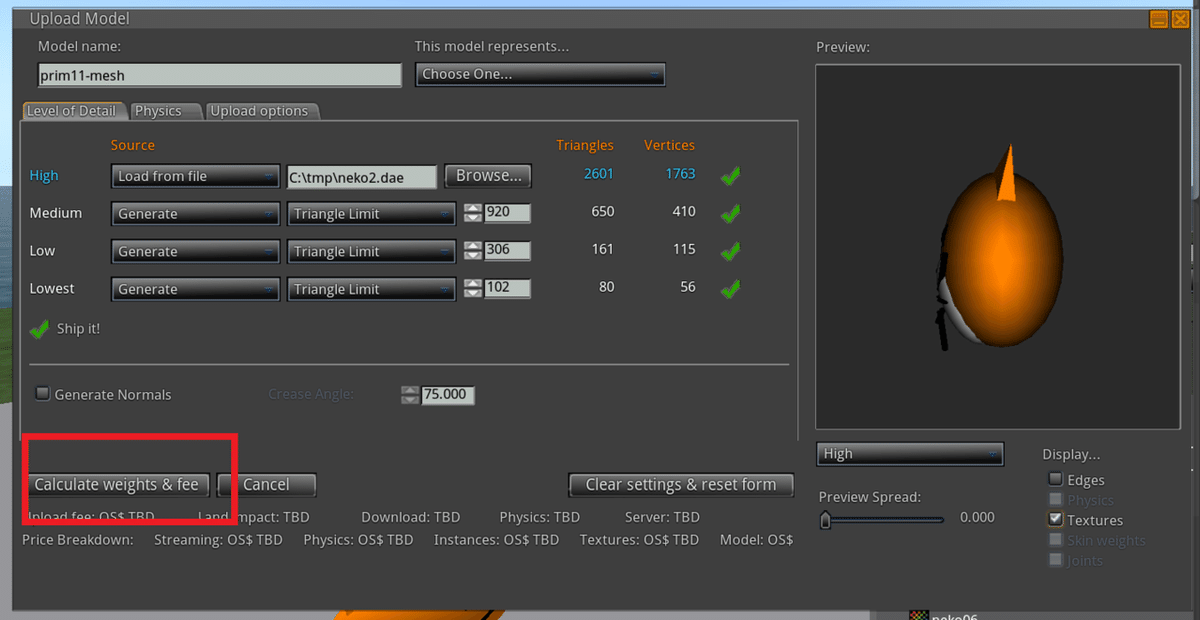
Task: Click the Streaming: OS$ TBD text
Action: 218,540
